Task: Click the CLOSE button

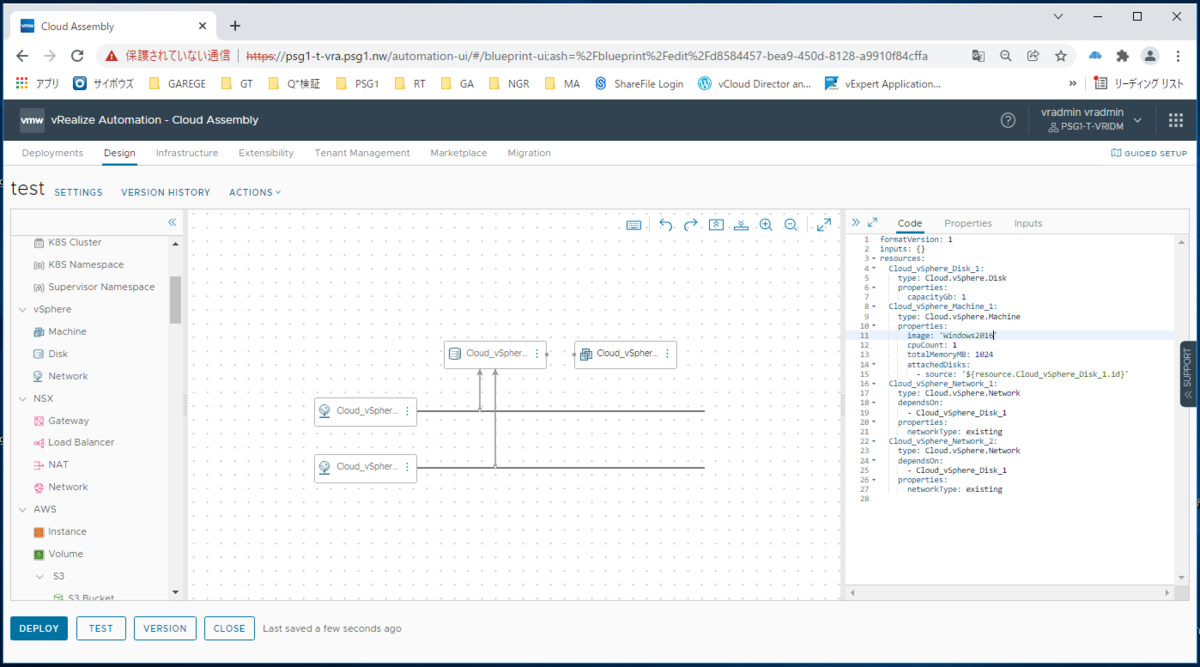Action: (229, 628)
